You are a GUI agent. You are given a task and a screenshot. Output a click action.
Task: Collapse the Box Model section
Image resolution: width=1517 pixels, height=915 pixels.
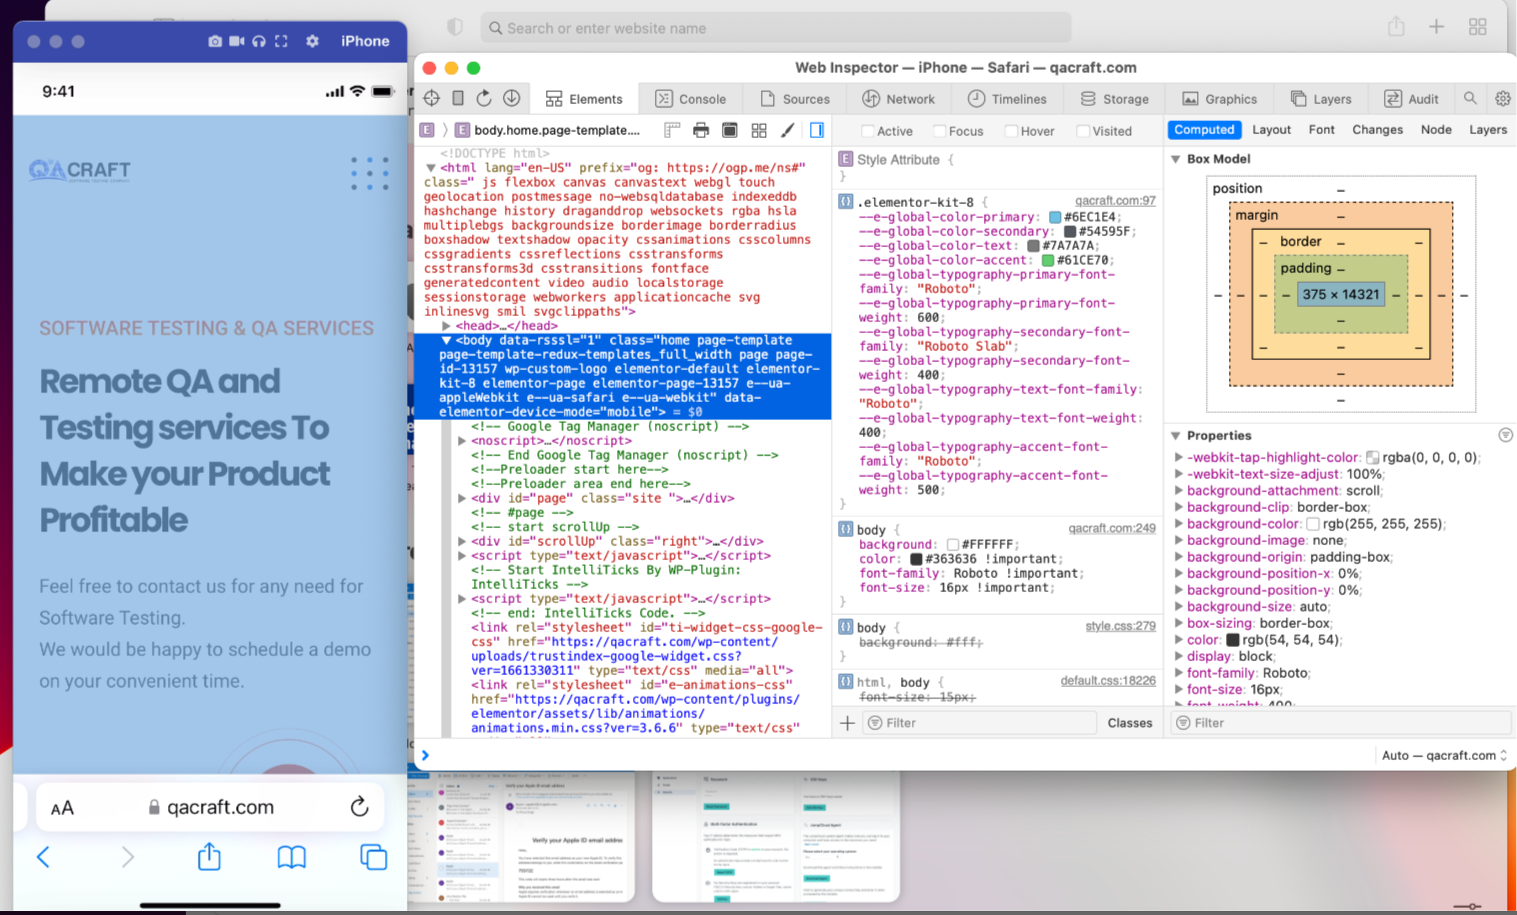[x=1176, y=159]
